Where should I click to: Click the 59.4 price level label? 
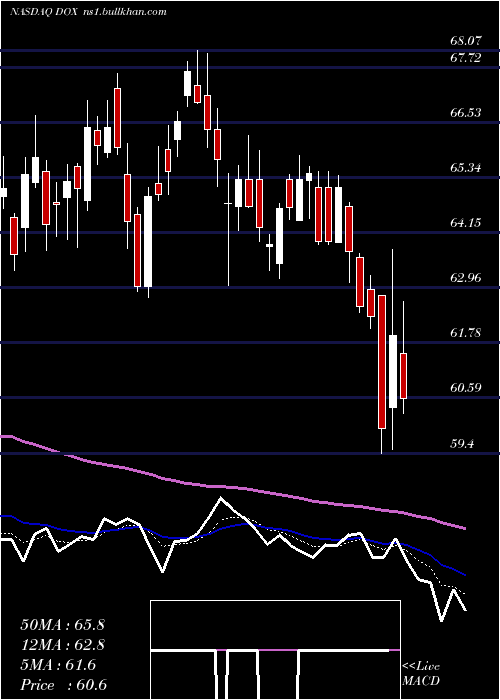462,443
